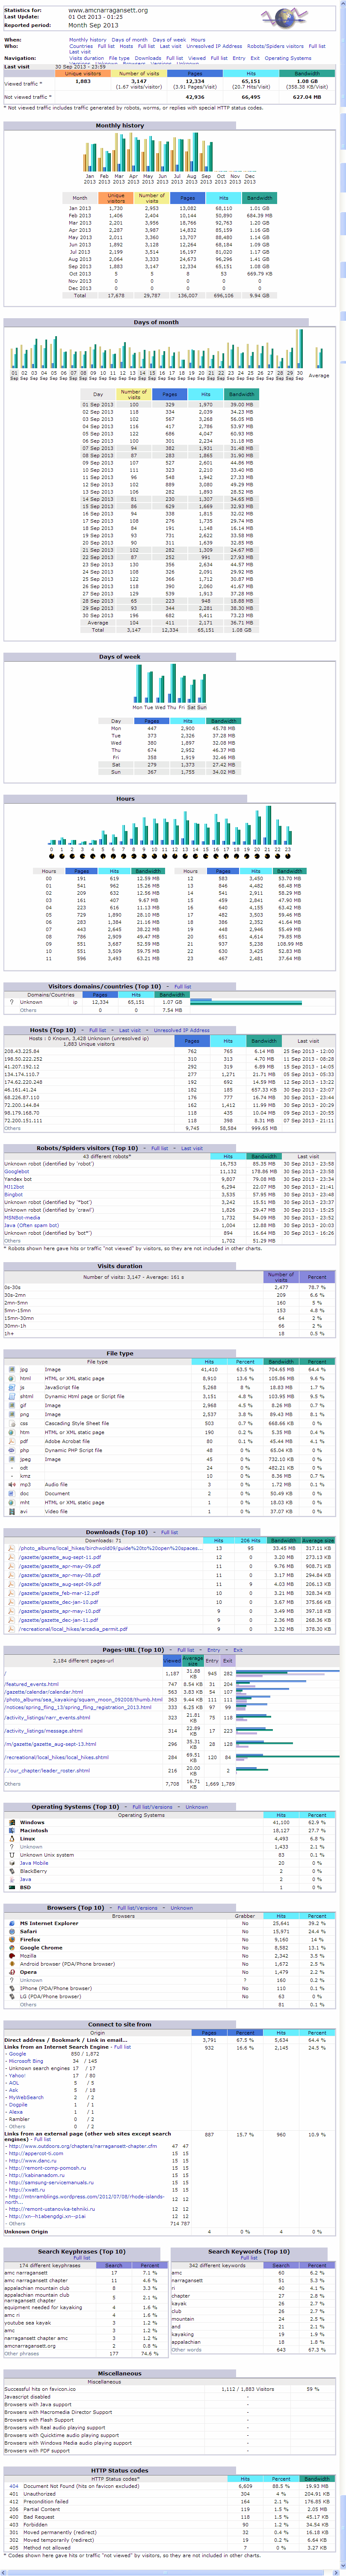Open Full list link in Downloads section

(x=169, y=1532)
